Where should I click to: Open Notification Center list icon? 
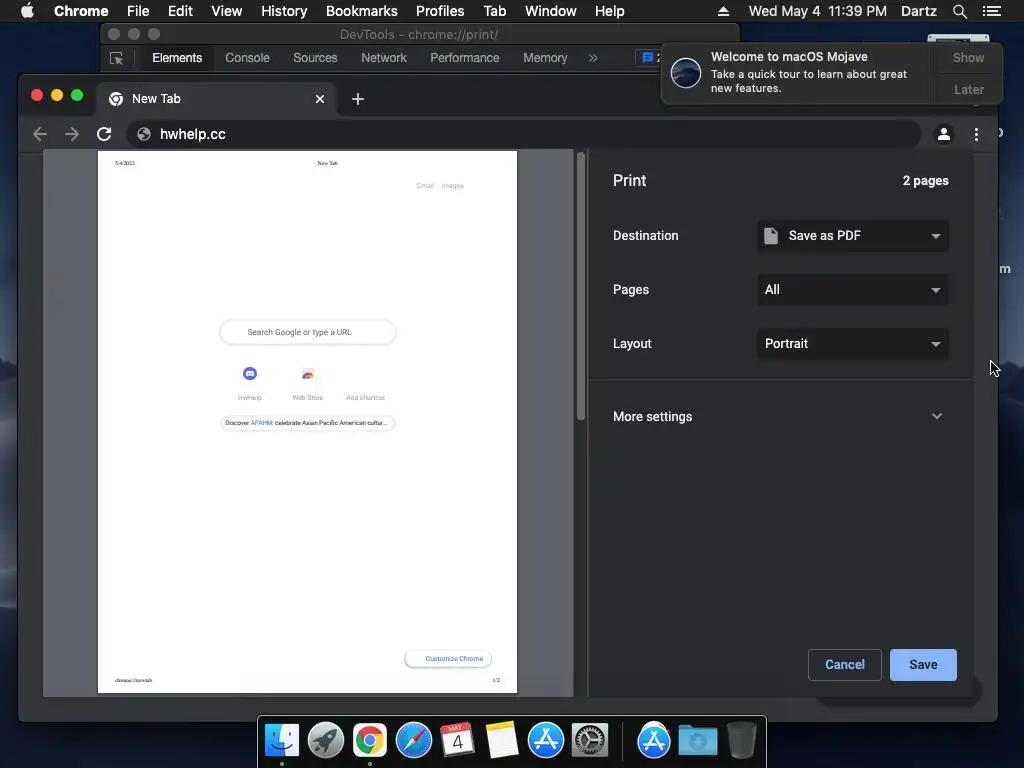click(991, 11)
